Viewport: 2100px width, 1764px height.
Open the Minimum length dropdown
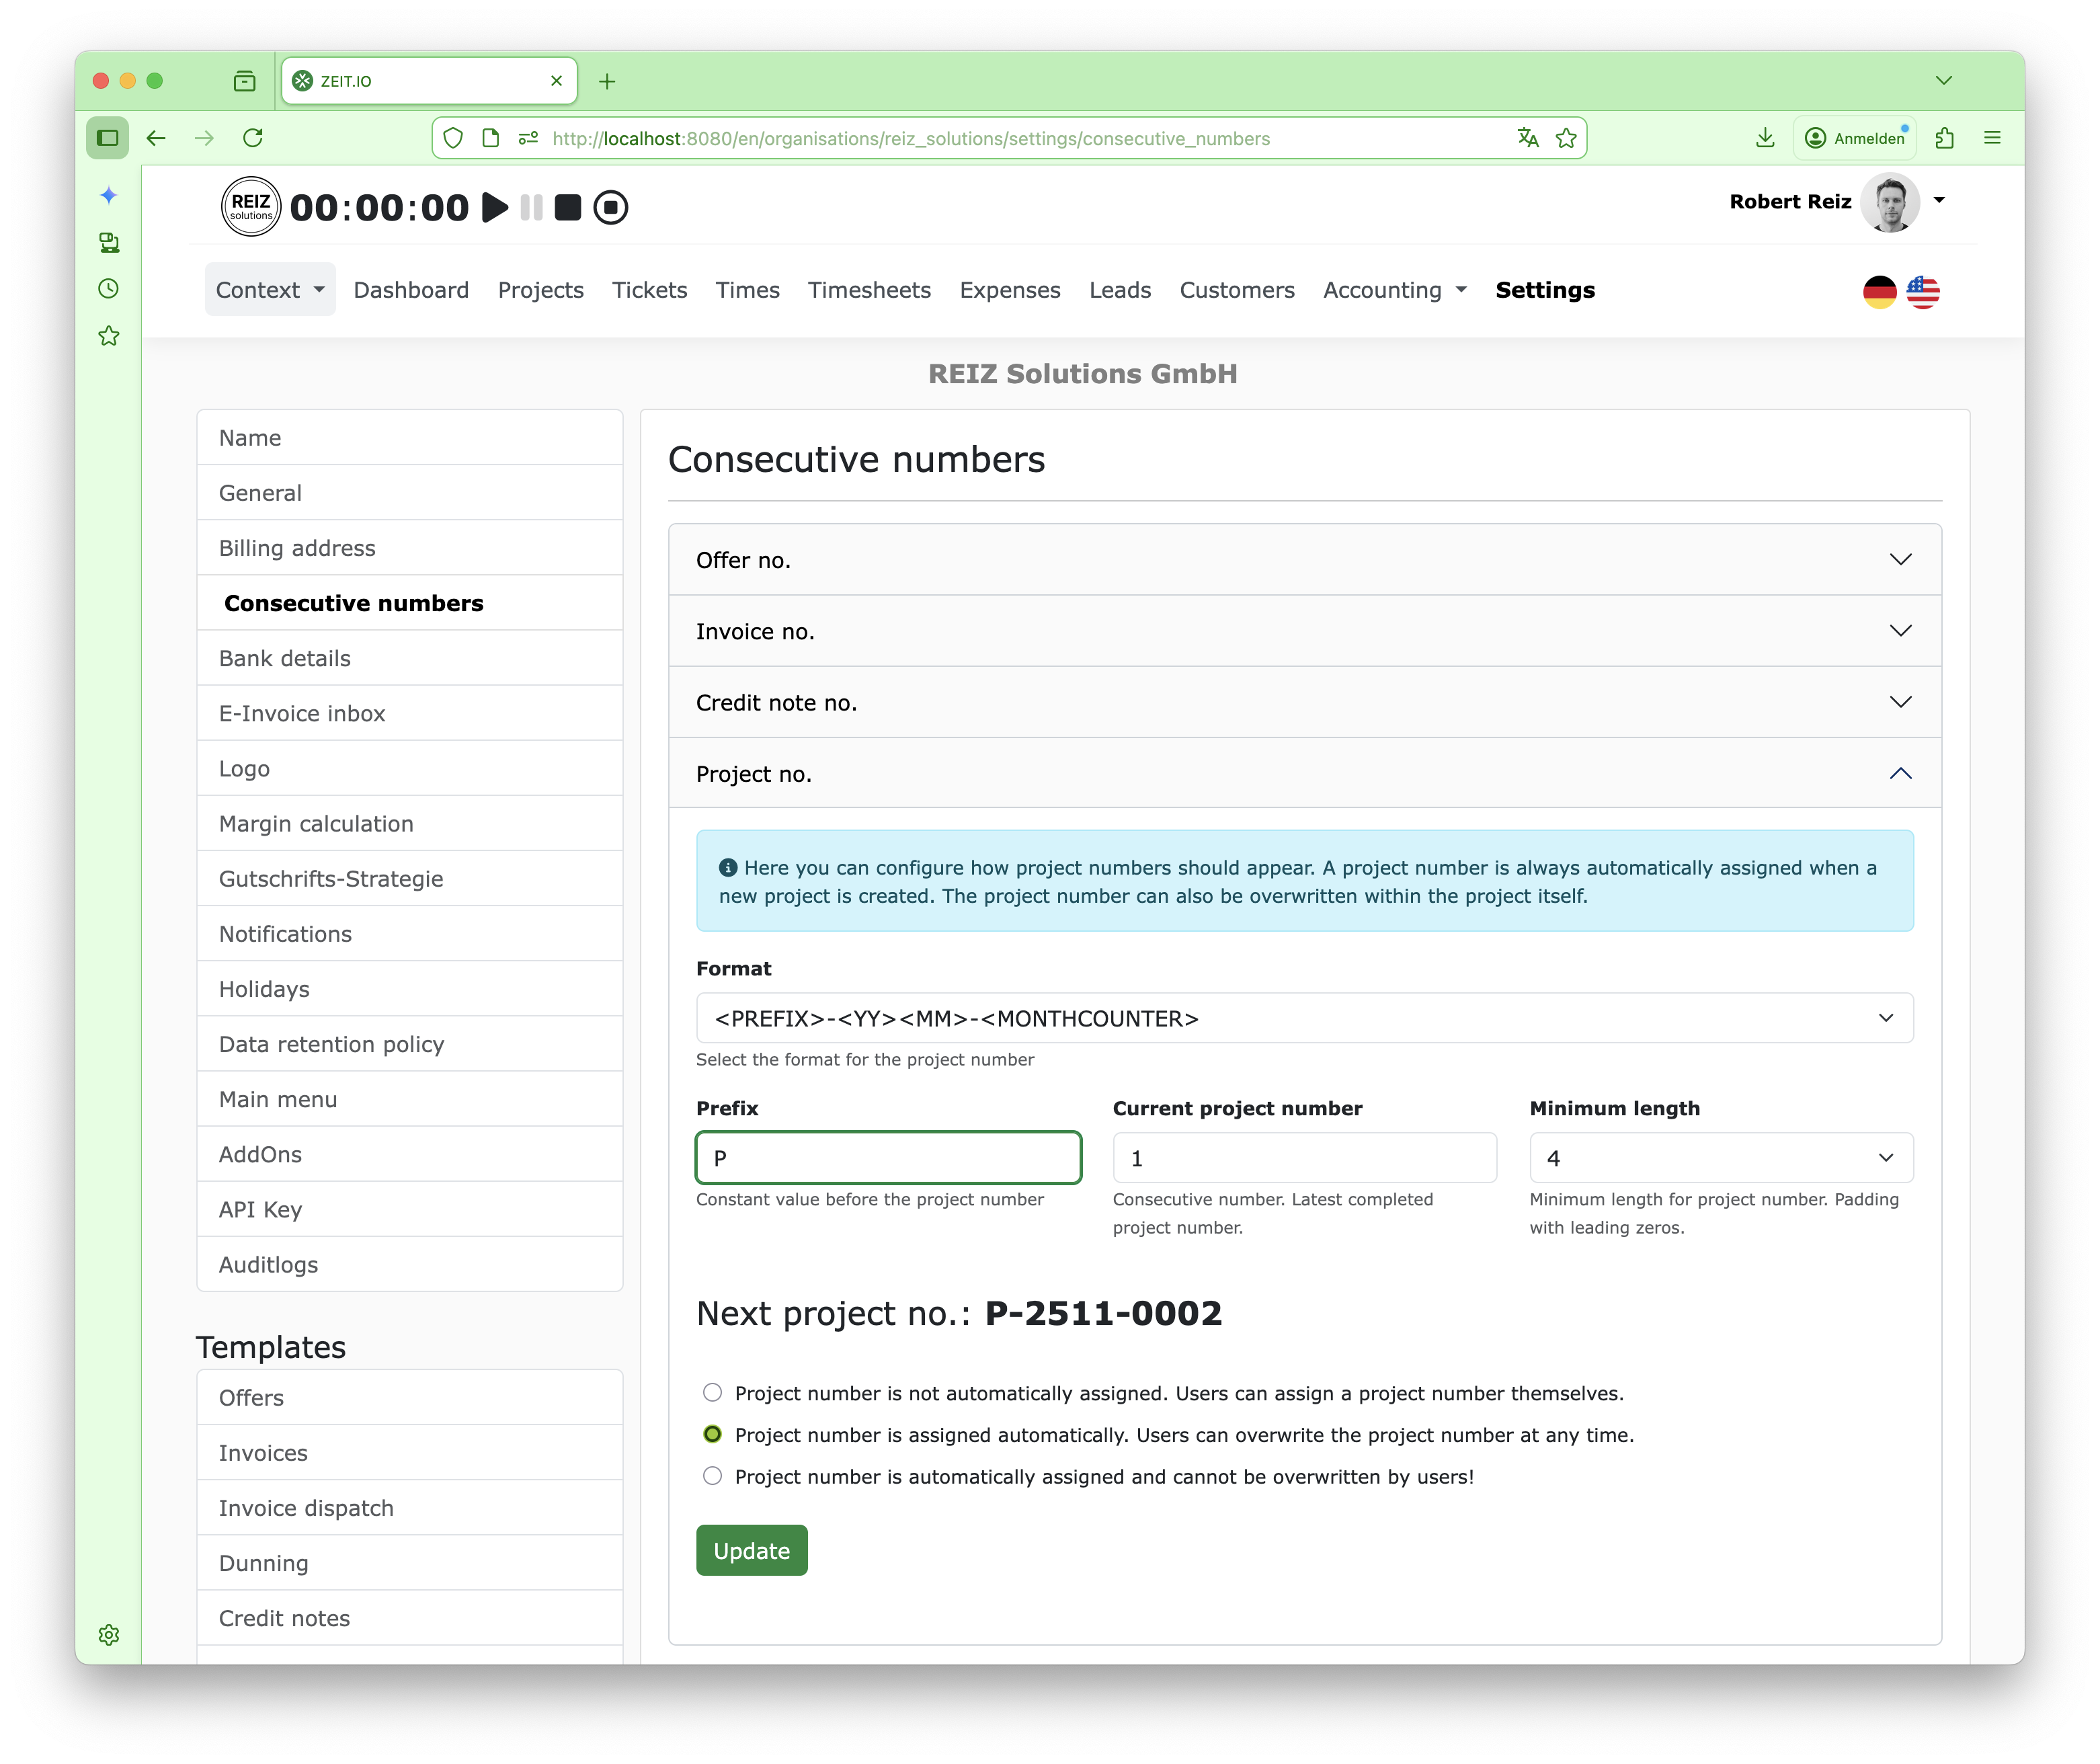(x=1720, y=1157)
